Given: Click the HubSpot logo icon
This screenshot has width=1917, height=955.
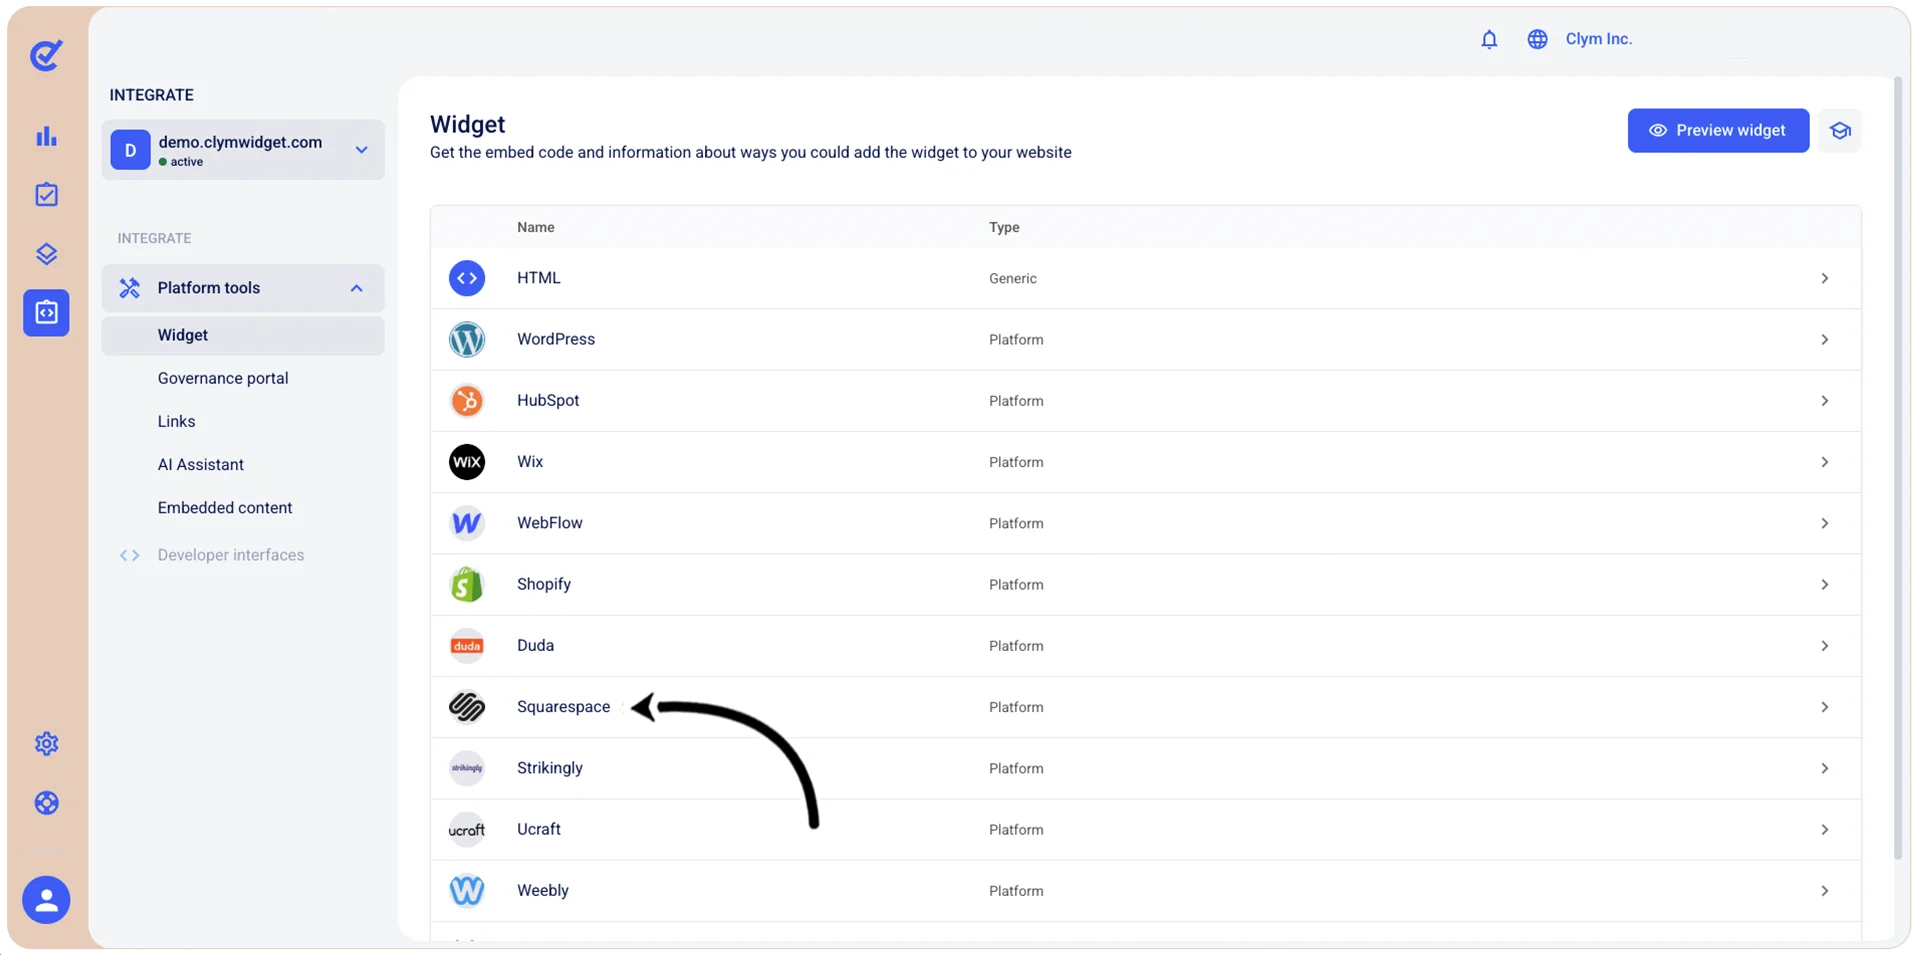Looking at the screenshot, I should click(x=467, y=401).
